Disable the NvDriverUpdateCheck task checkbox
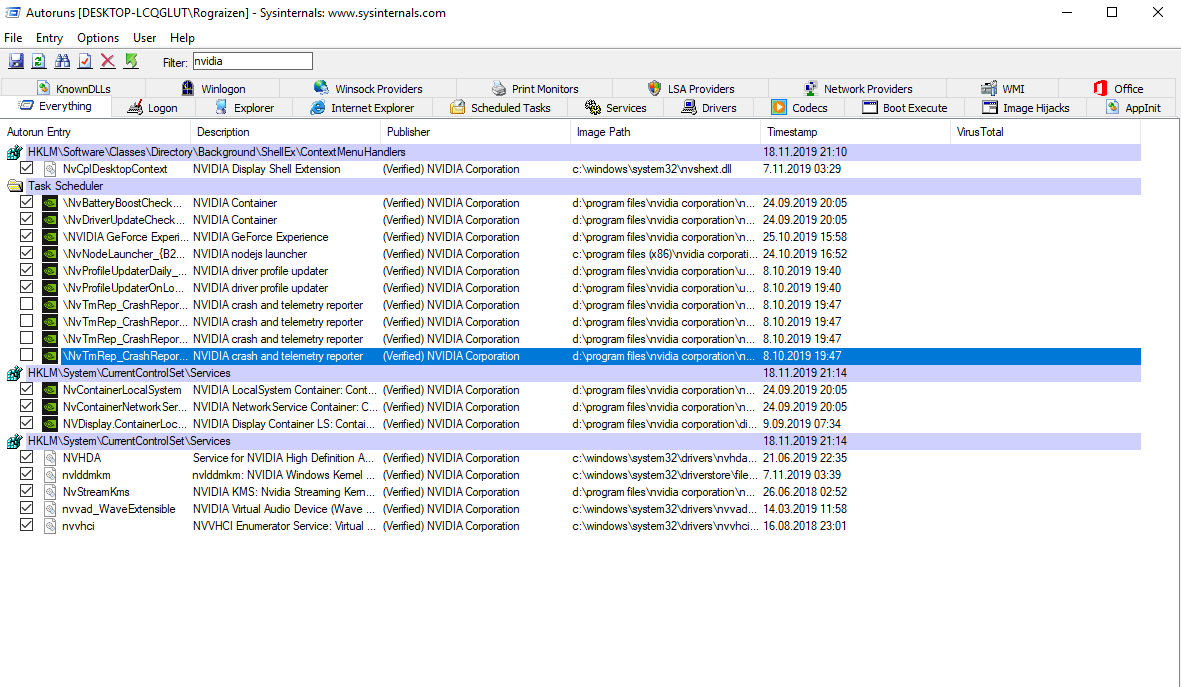This screenshot has height=687, width=1181. (x=26, y=219)
